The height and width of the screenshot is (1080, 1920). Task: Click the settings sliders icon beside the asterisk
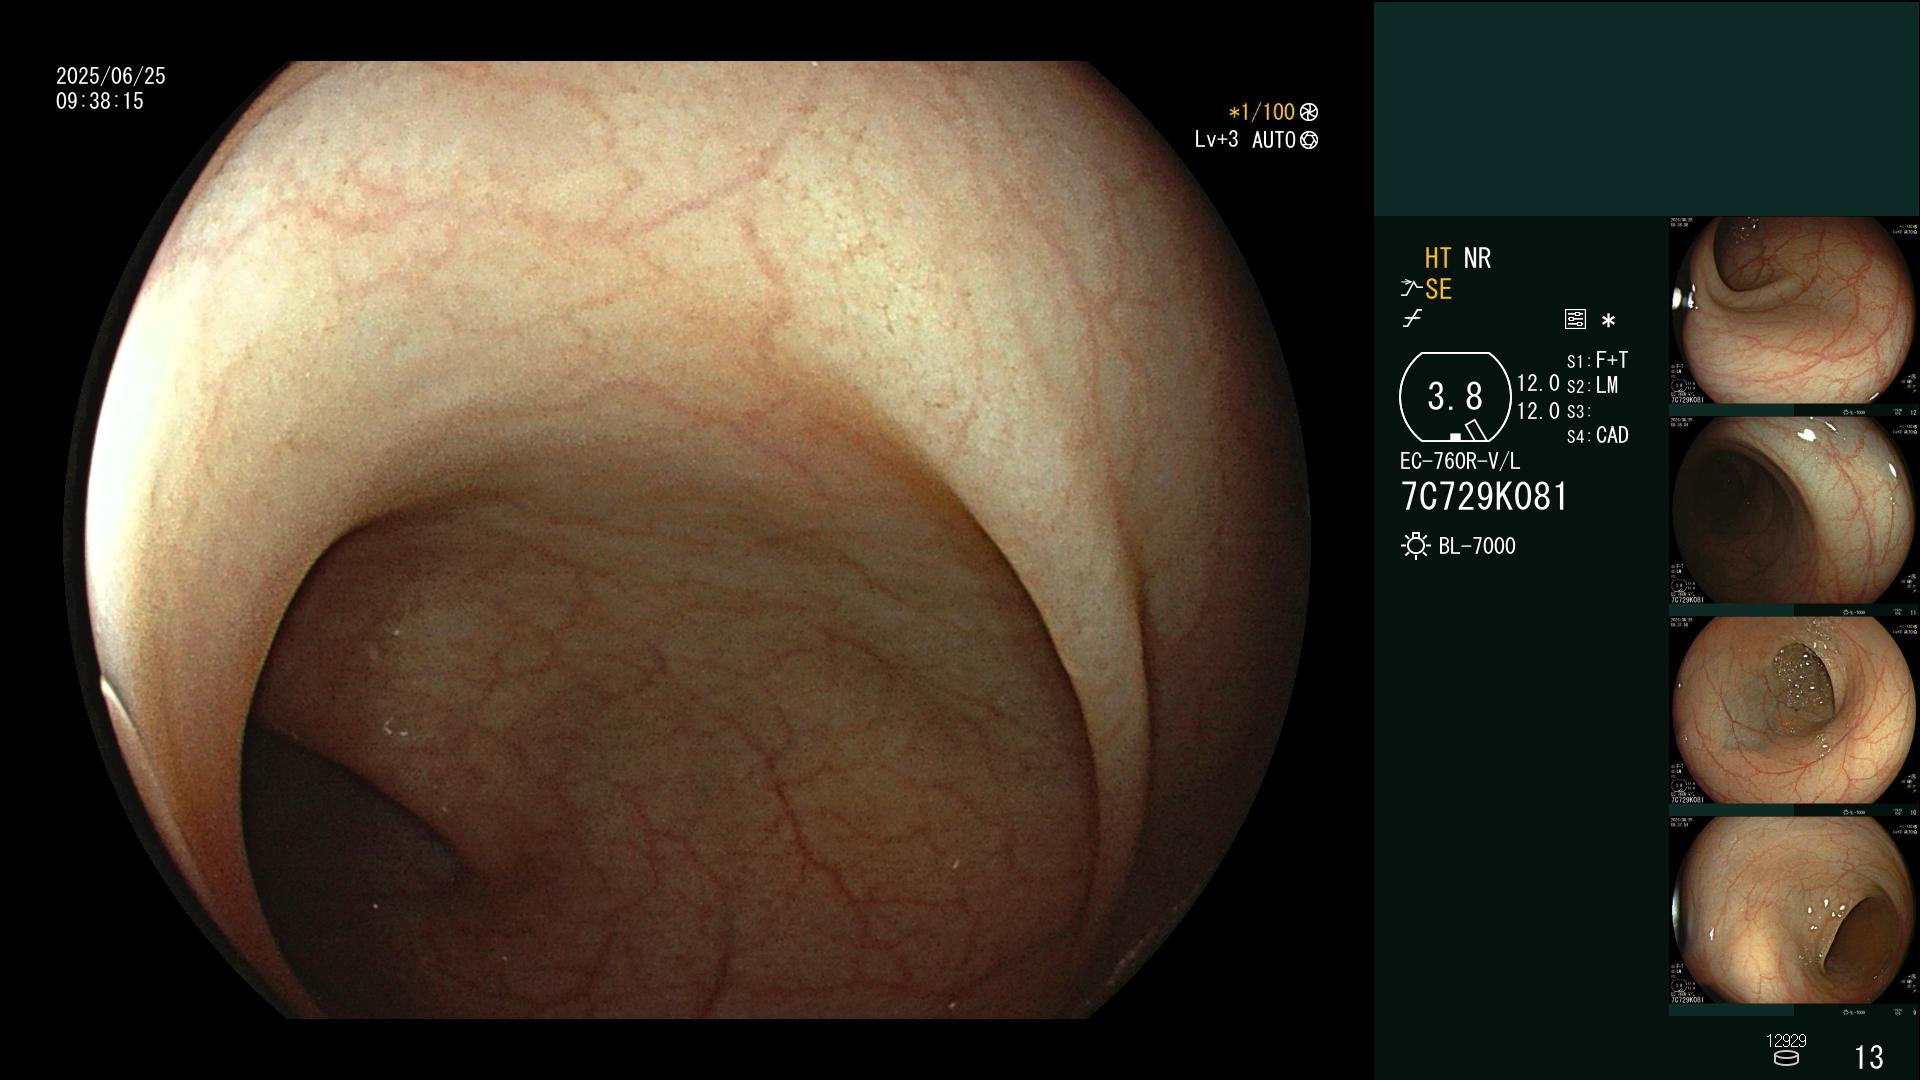[1575, 319]
